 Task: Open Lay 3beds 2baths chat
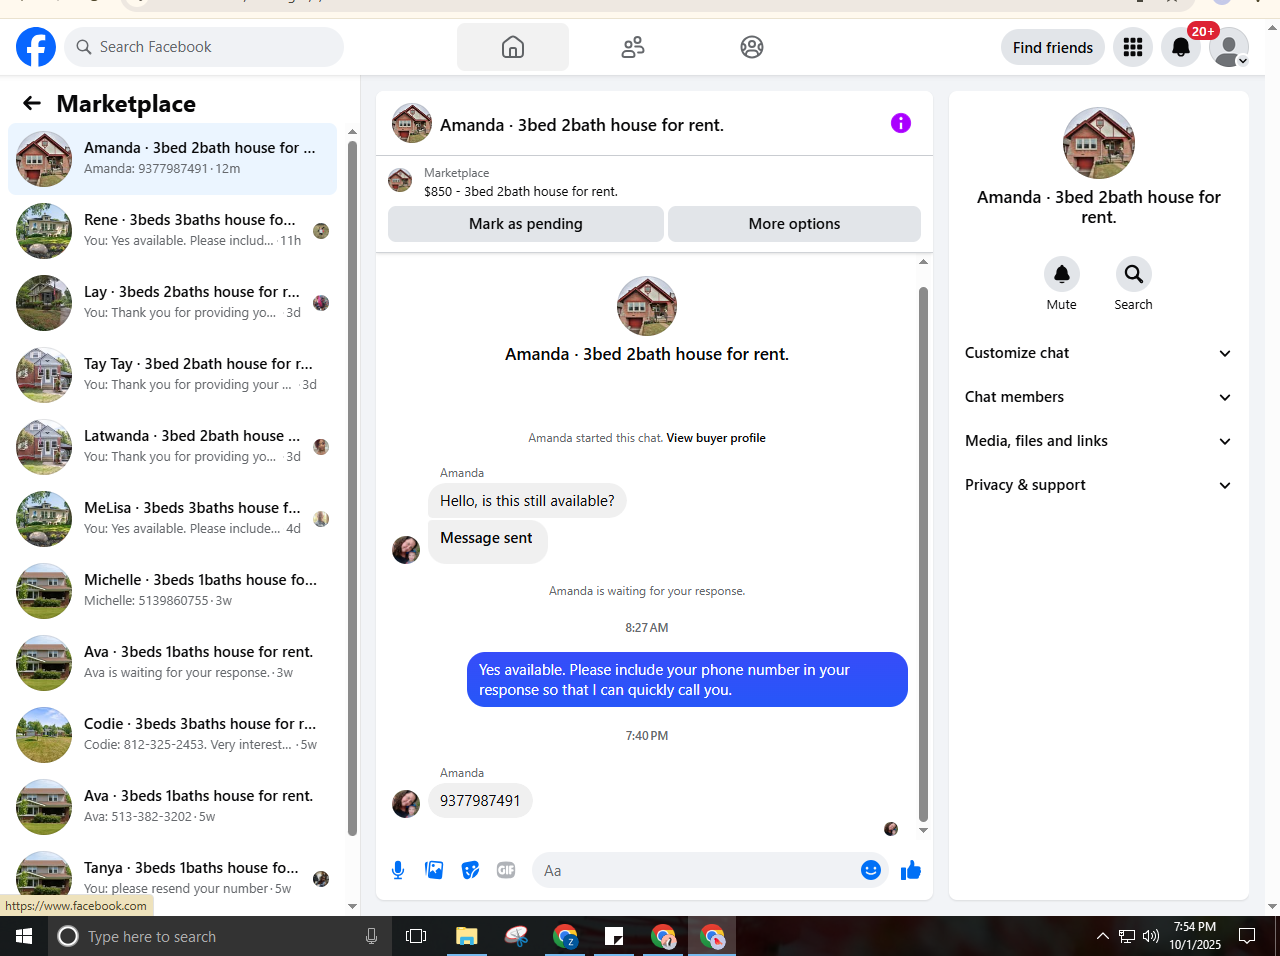point(172,303)
